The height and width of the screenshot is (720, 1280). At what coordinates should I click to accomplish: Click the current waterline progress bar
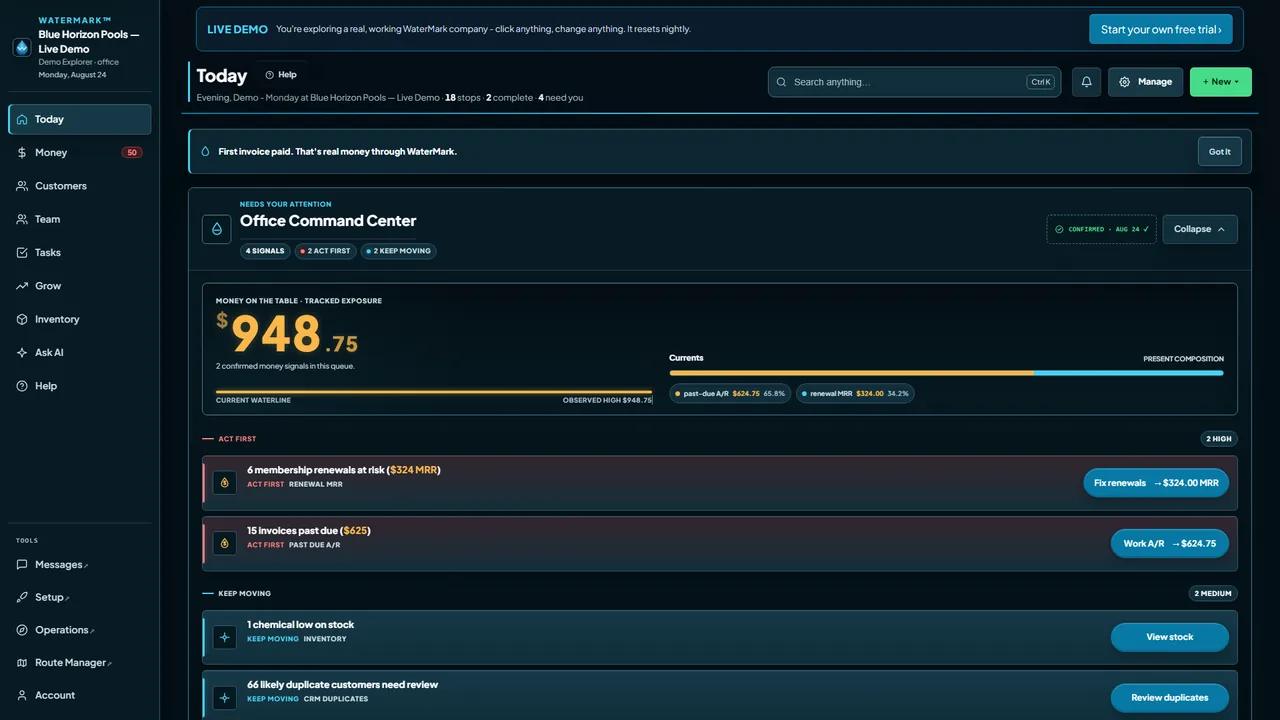tap(434, 392)
